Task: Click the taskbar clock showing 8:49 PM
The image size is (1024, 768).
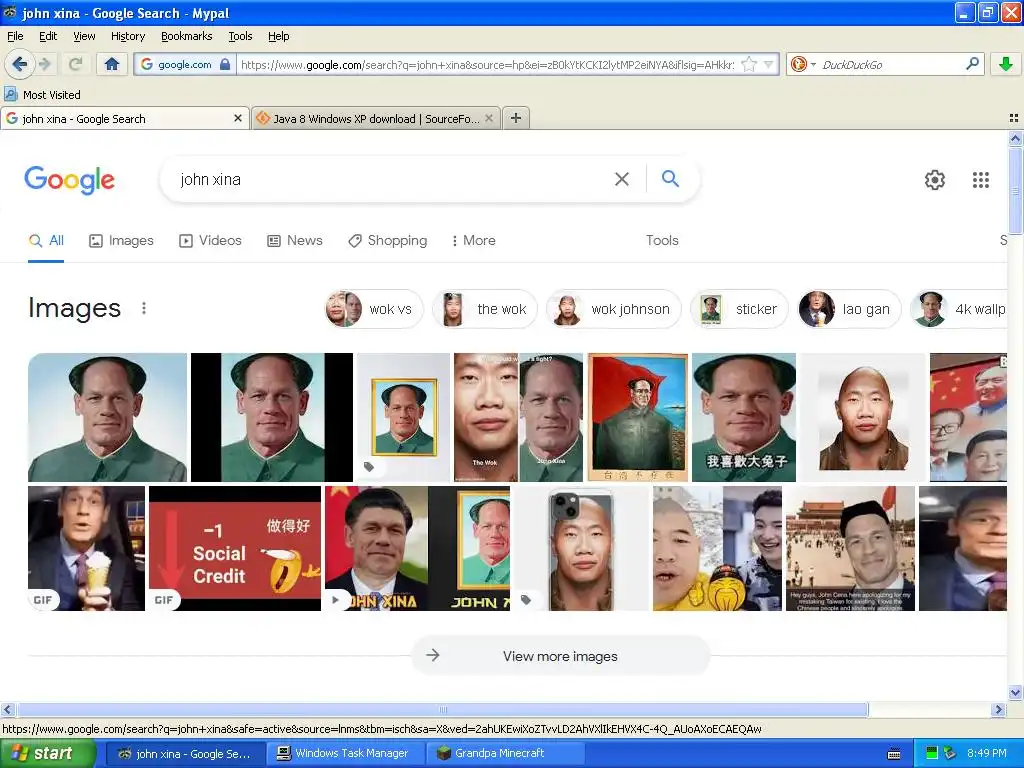Action: coord(986,753)
